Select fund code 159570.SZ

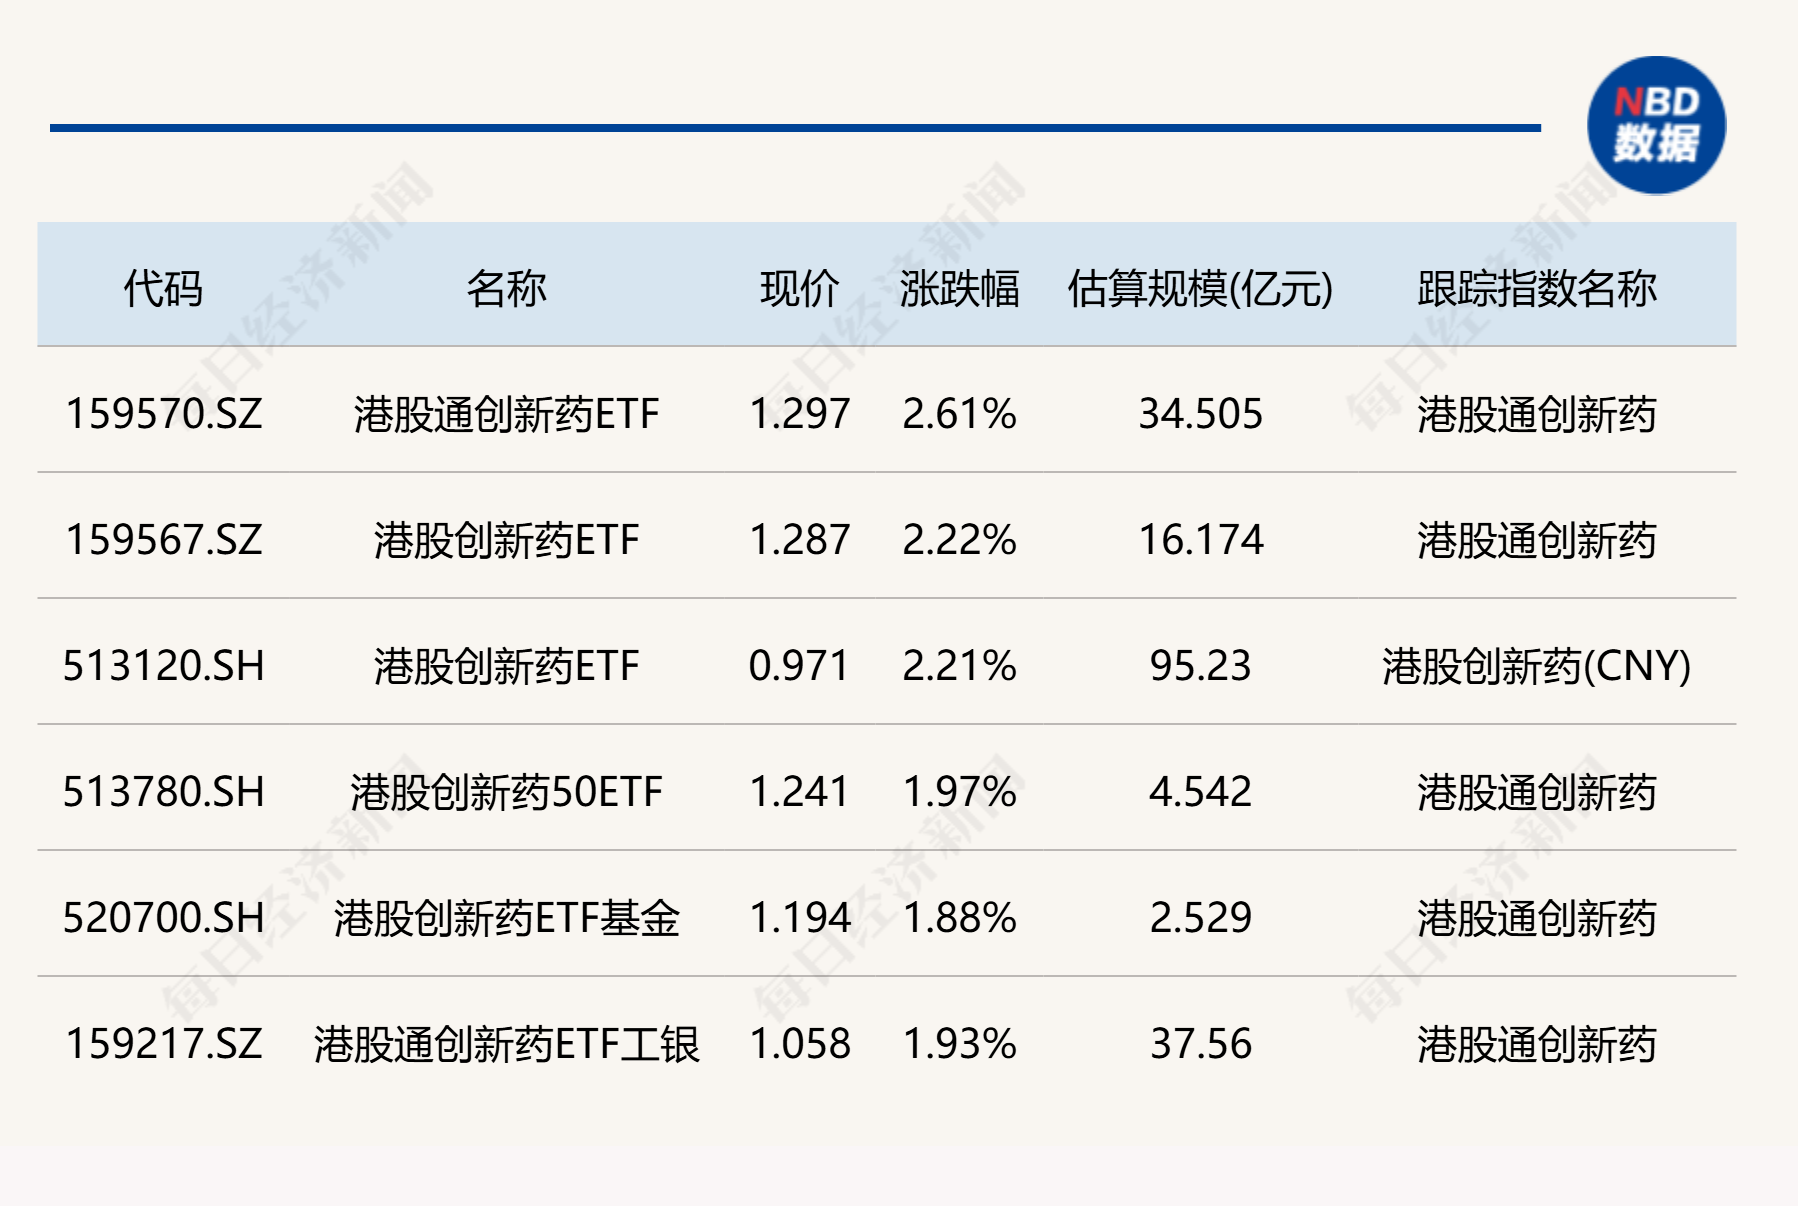pos(164,414)
